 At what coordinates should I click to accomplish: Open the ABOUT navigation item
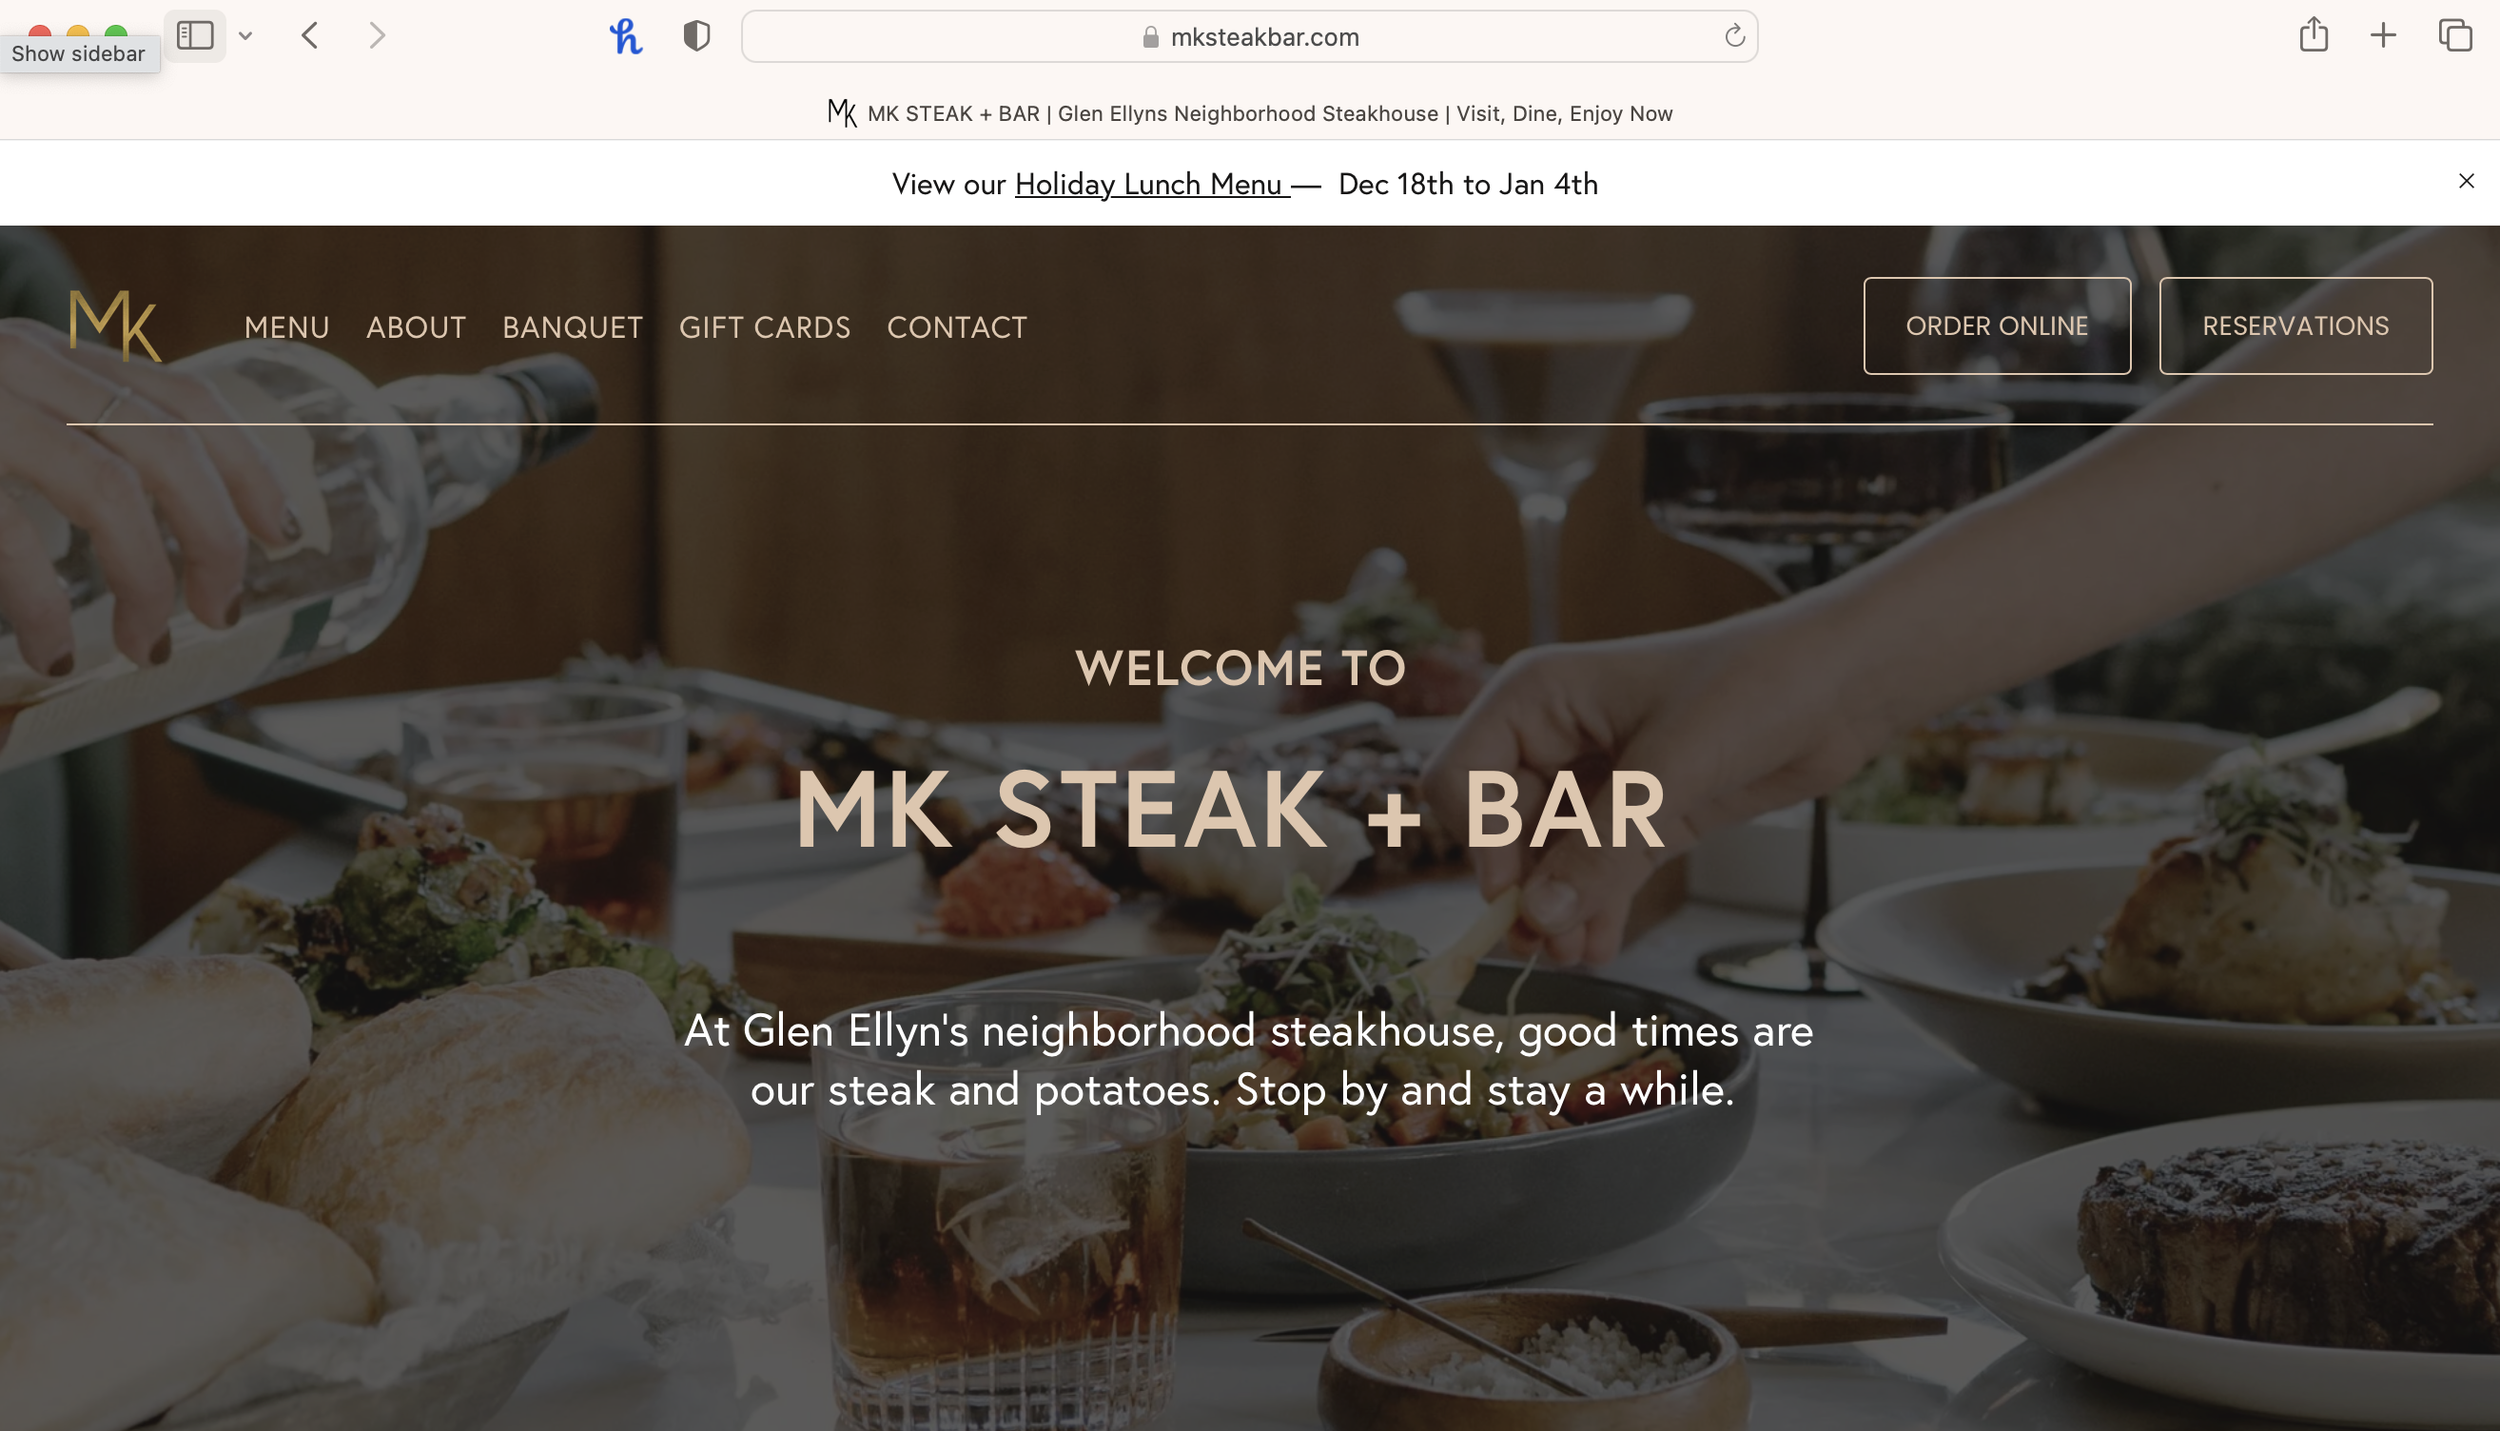click(416, 327)
